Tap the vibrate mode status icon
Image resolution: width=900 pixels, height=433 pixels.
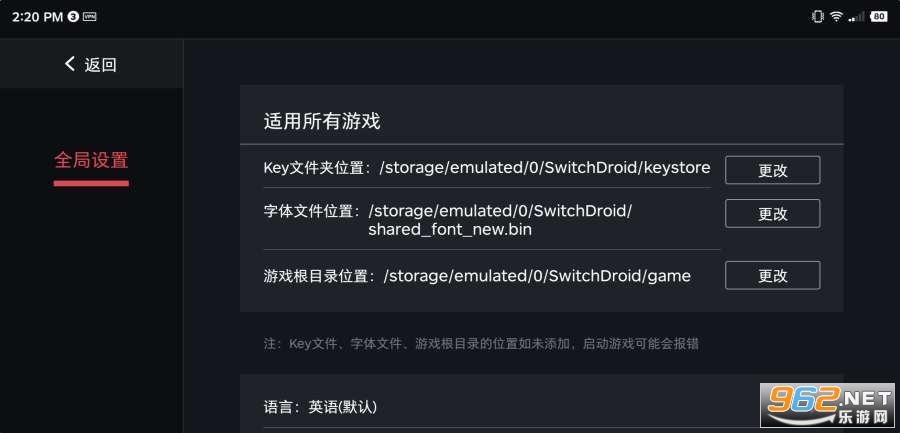(x=818, y=16)
